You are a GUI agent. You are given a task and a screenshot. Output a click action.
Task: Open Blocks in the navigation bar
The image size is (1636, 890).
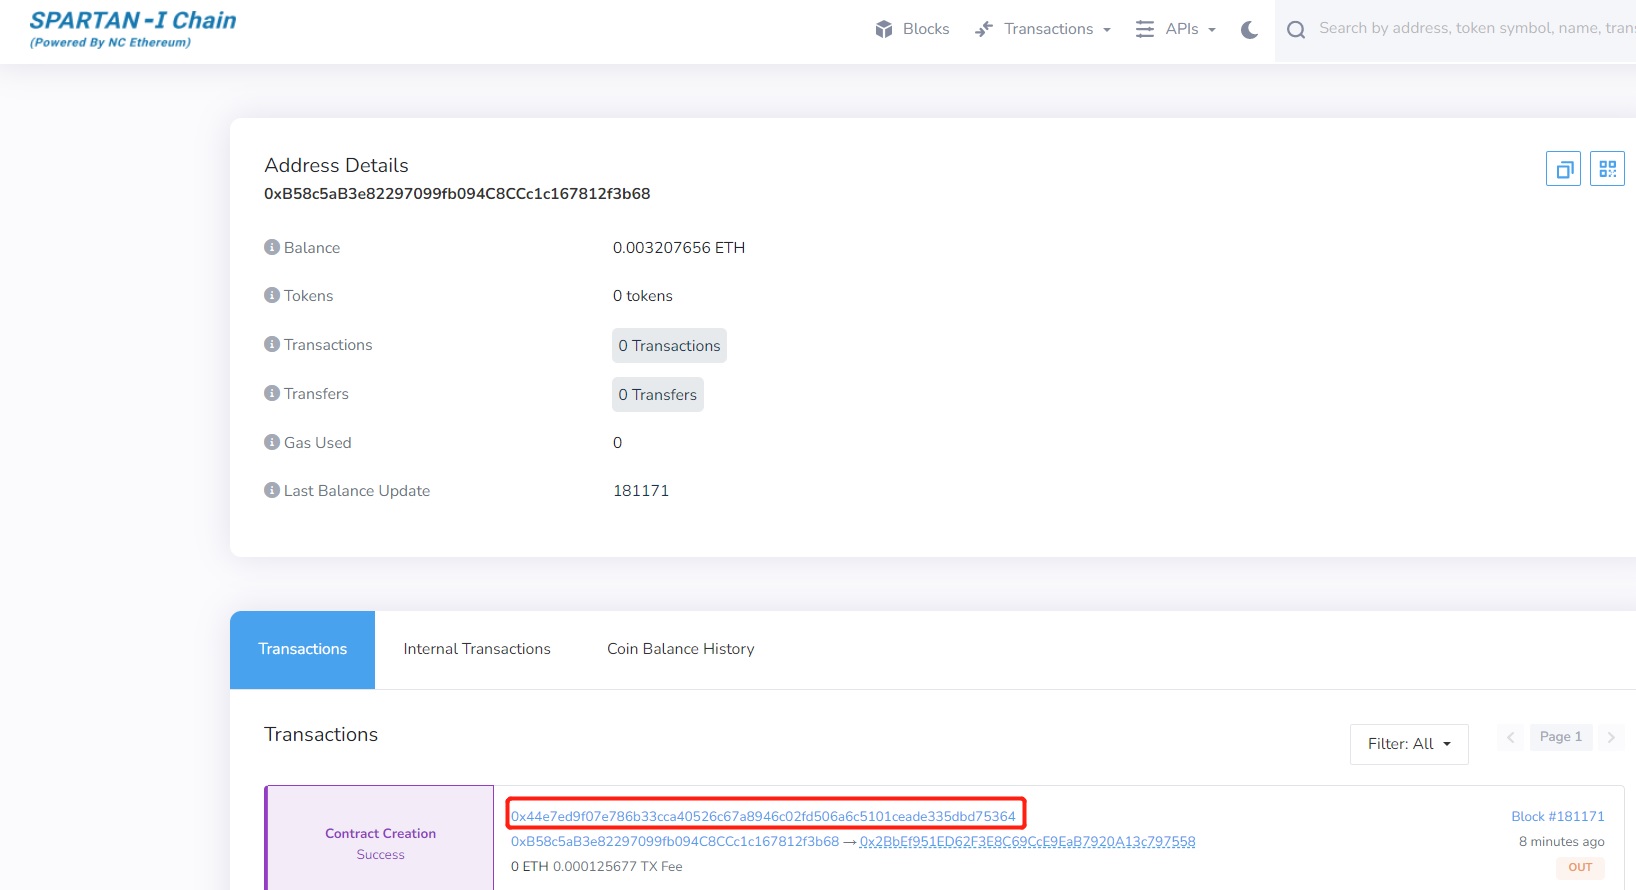click(x=912, y=29)
